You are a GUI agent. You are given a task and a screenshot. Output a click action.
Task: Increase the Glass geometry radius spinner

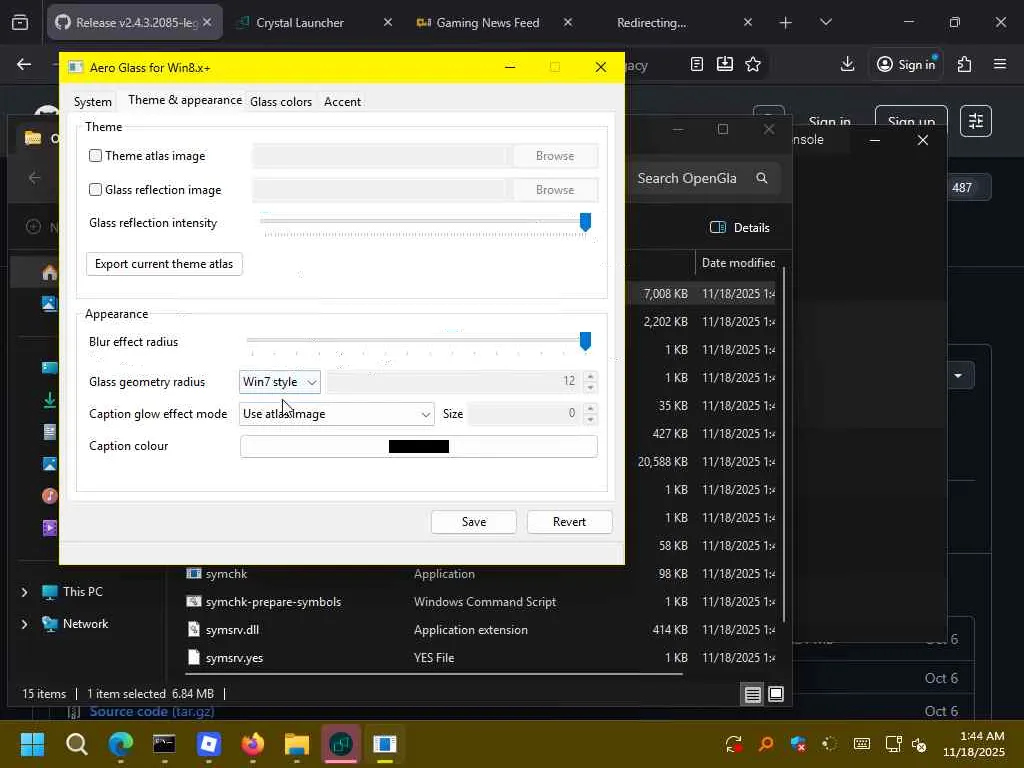(590, 376)
